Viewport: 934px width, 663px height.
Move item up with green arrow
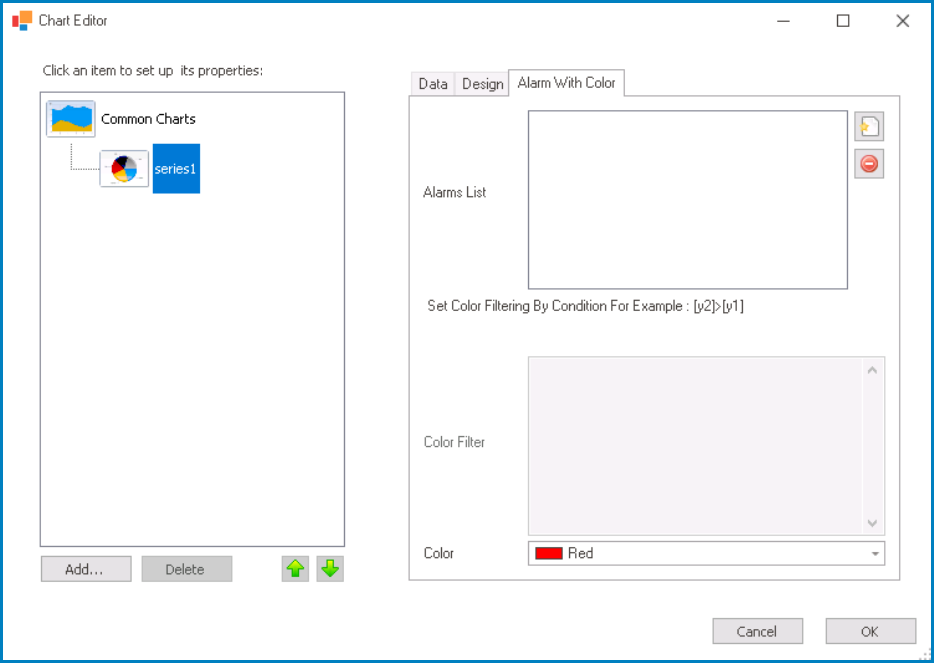295,569
